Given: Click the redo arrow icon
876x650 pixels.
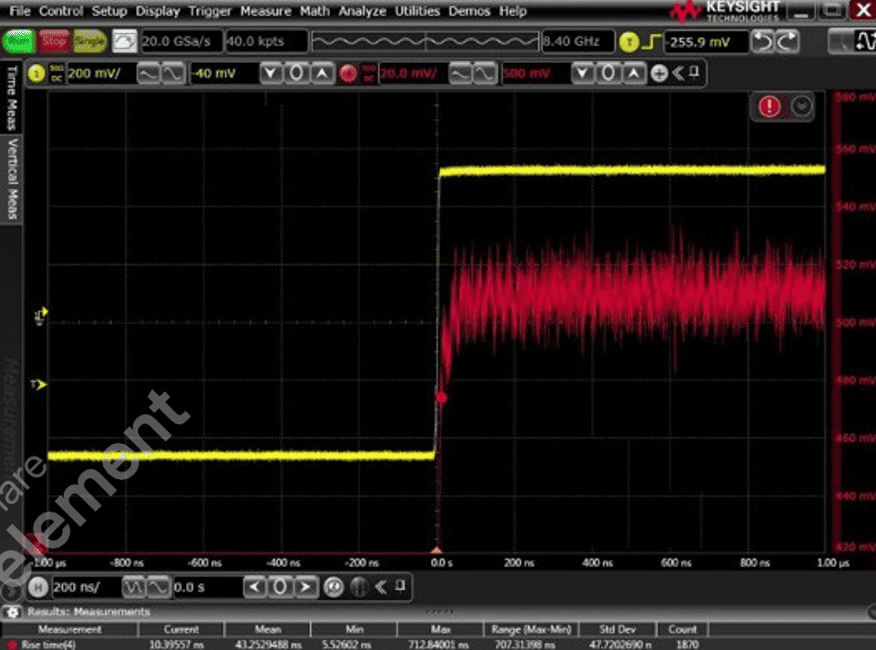Looking at the screenshot, I should [788, 42].
